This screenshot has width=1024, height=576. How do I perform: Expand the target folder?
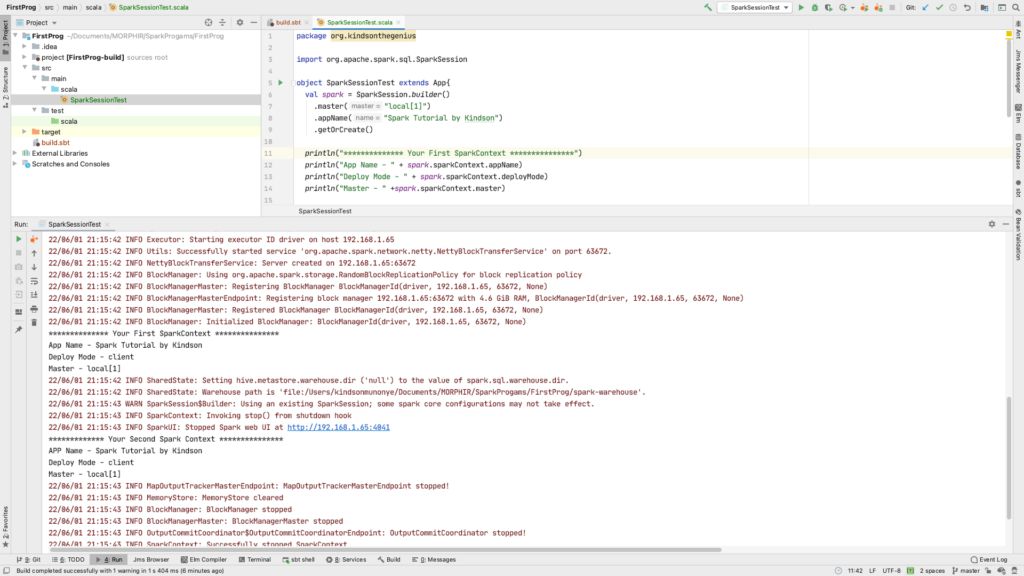25,131
